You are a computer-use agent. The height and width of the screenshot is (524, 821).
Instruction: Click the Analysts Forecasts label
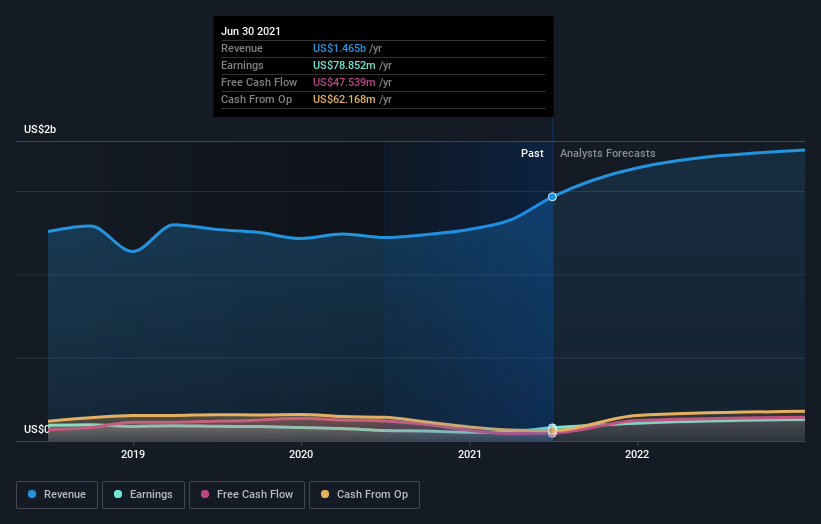pos(607,153)
